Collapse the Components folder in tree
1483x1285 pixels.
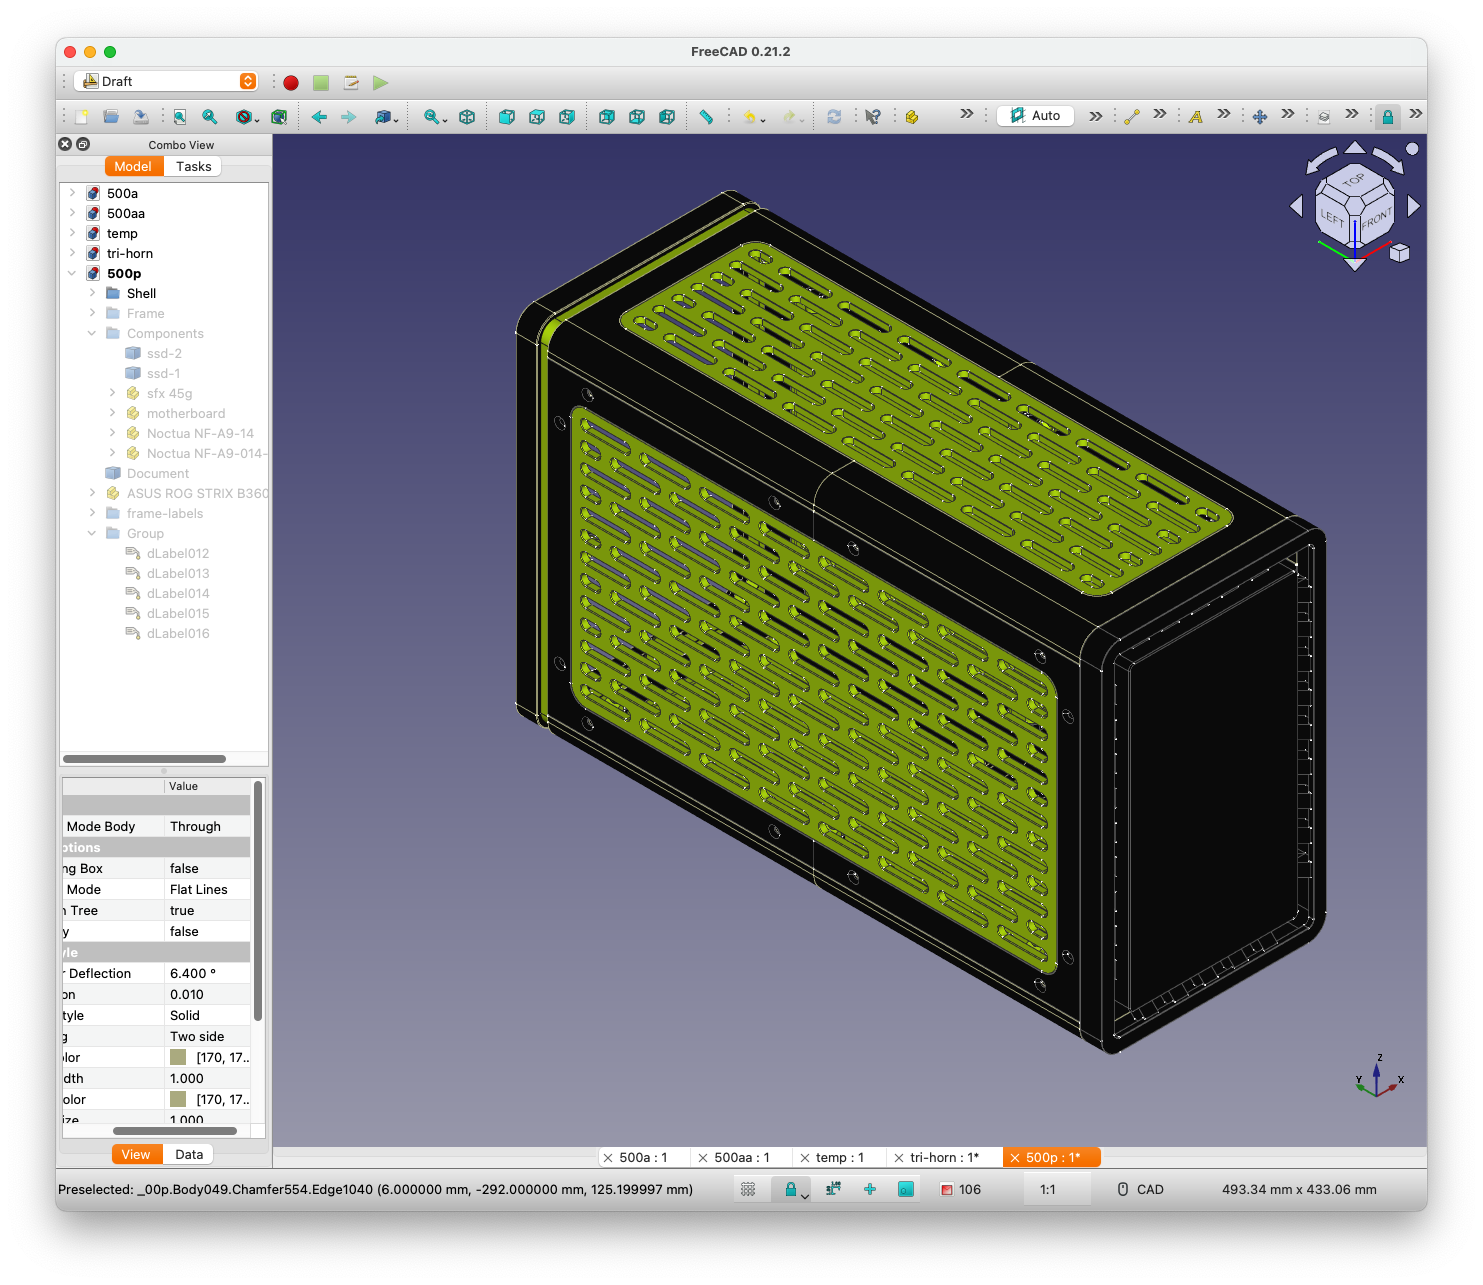[x=92, y=333]
